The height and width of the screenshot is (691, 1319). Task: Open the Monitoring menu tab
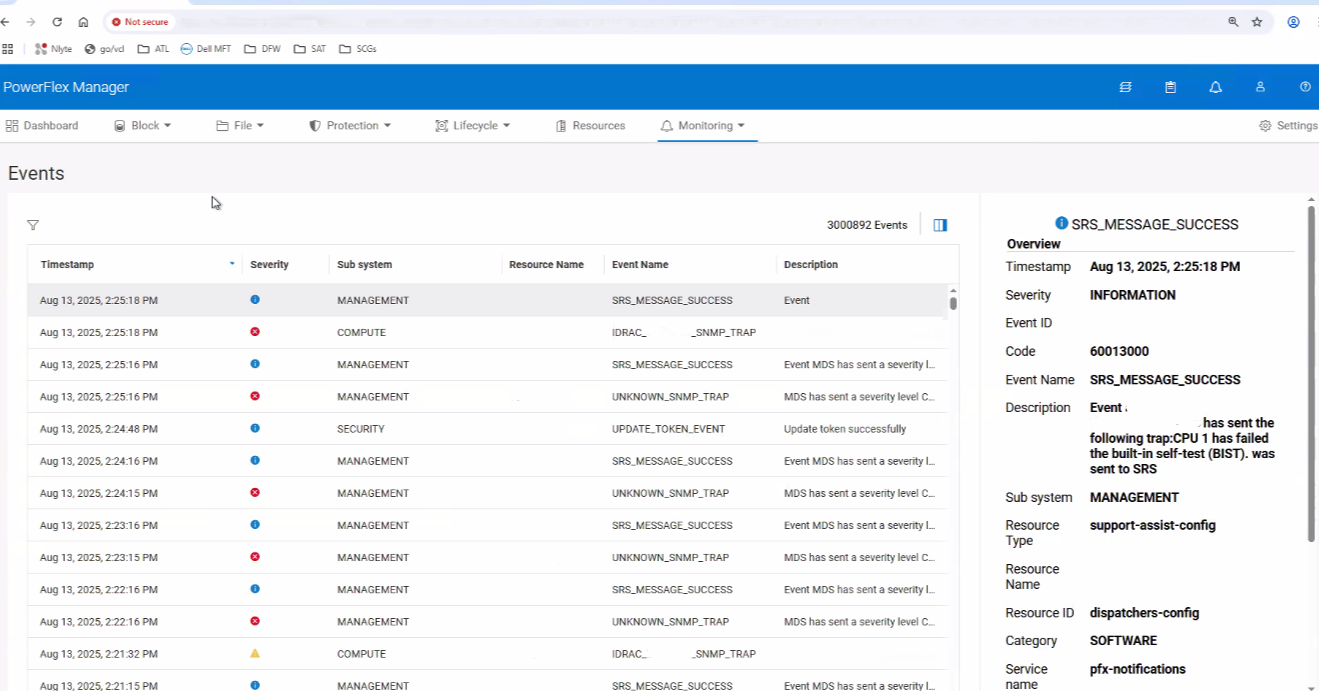click(x=704, y=126)
